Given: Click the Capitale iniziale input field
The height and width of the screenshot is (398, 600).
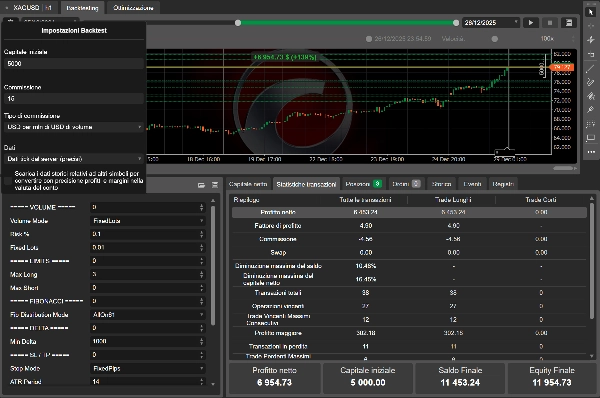Looking at the screenshot, I should click(x=74, y=64).
